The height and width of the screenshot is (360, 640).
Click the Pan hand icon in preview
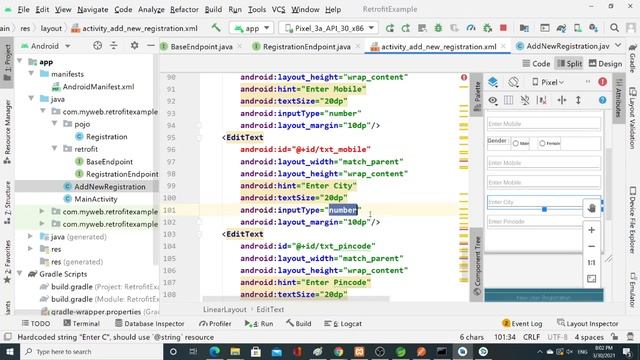click(591, 209)
